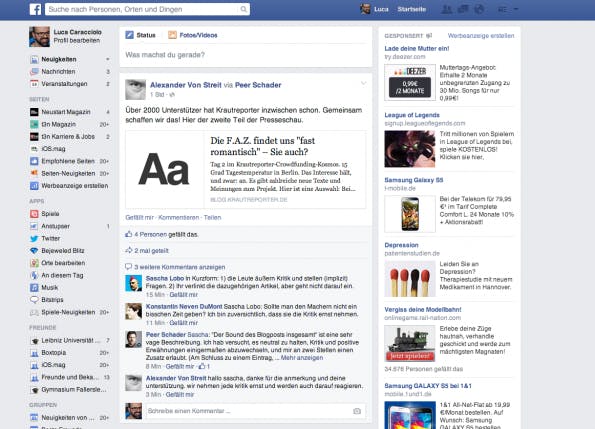The height and width of the screenshot is (429, 595).
Task: Open Bejeweled Blitz app icon
Action: (x=34, y=250)
